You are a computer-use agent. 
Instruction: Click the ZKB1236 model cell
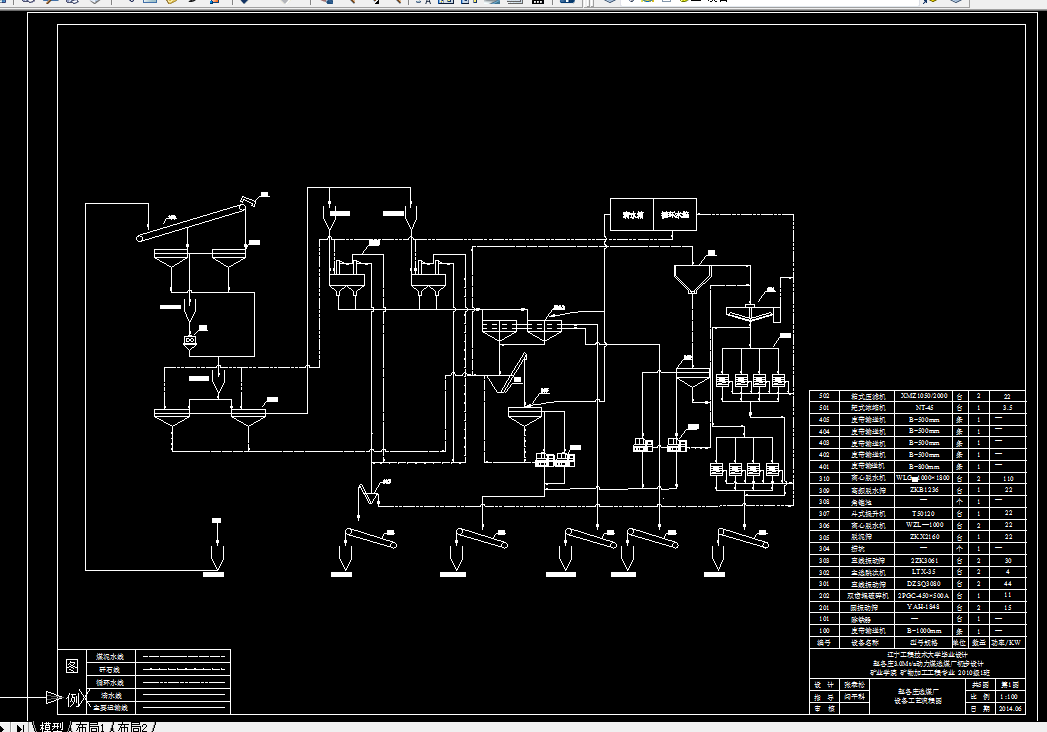(923, 490)
